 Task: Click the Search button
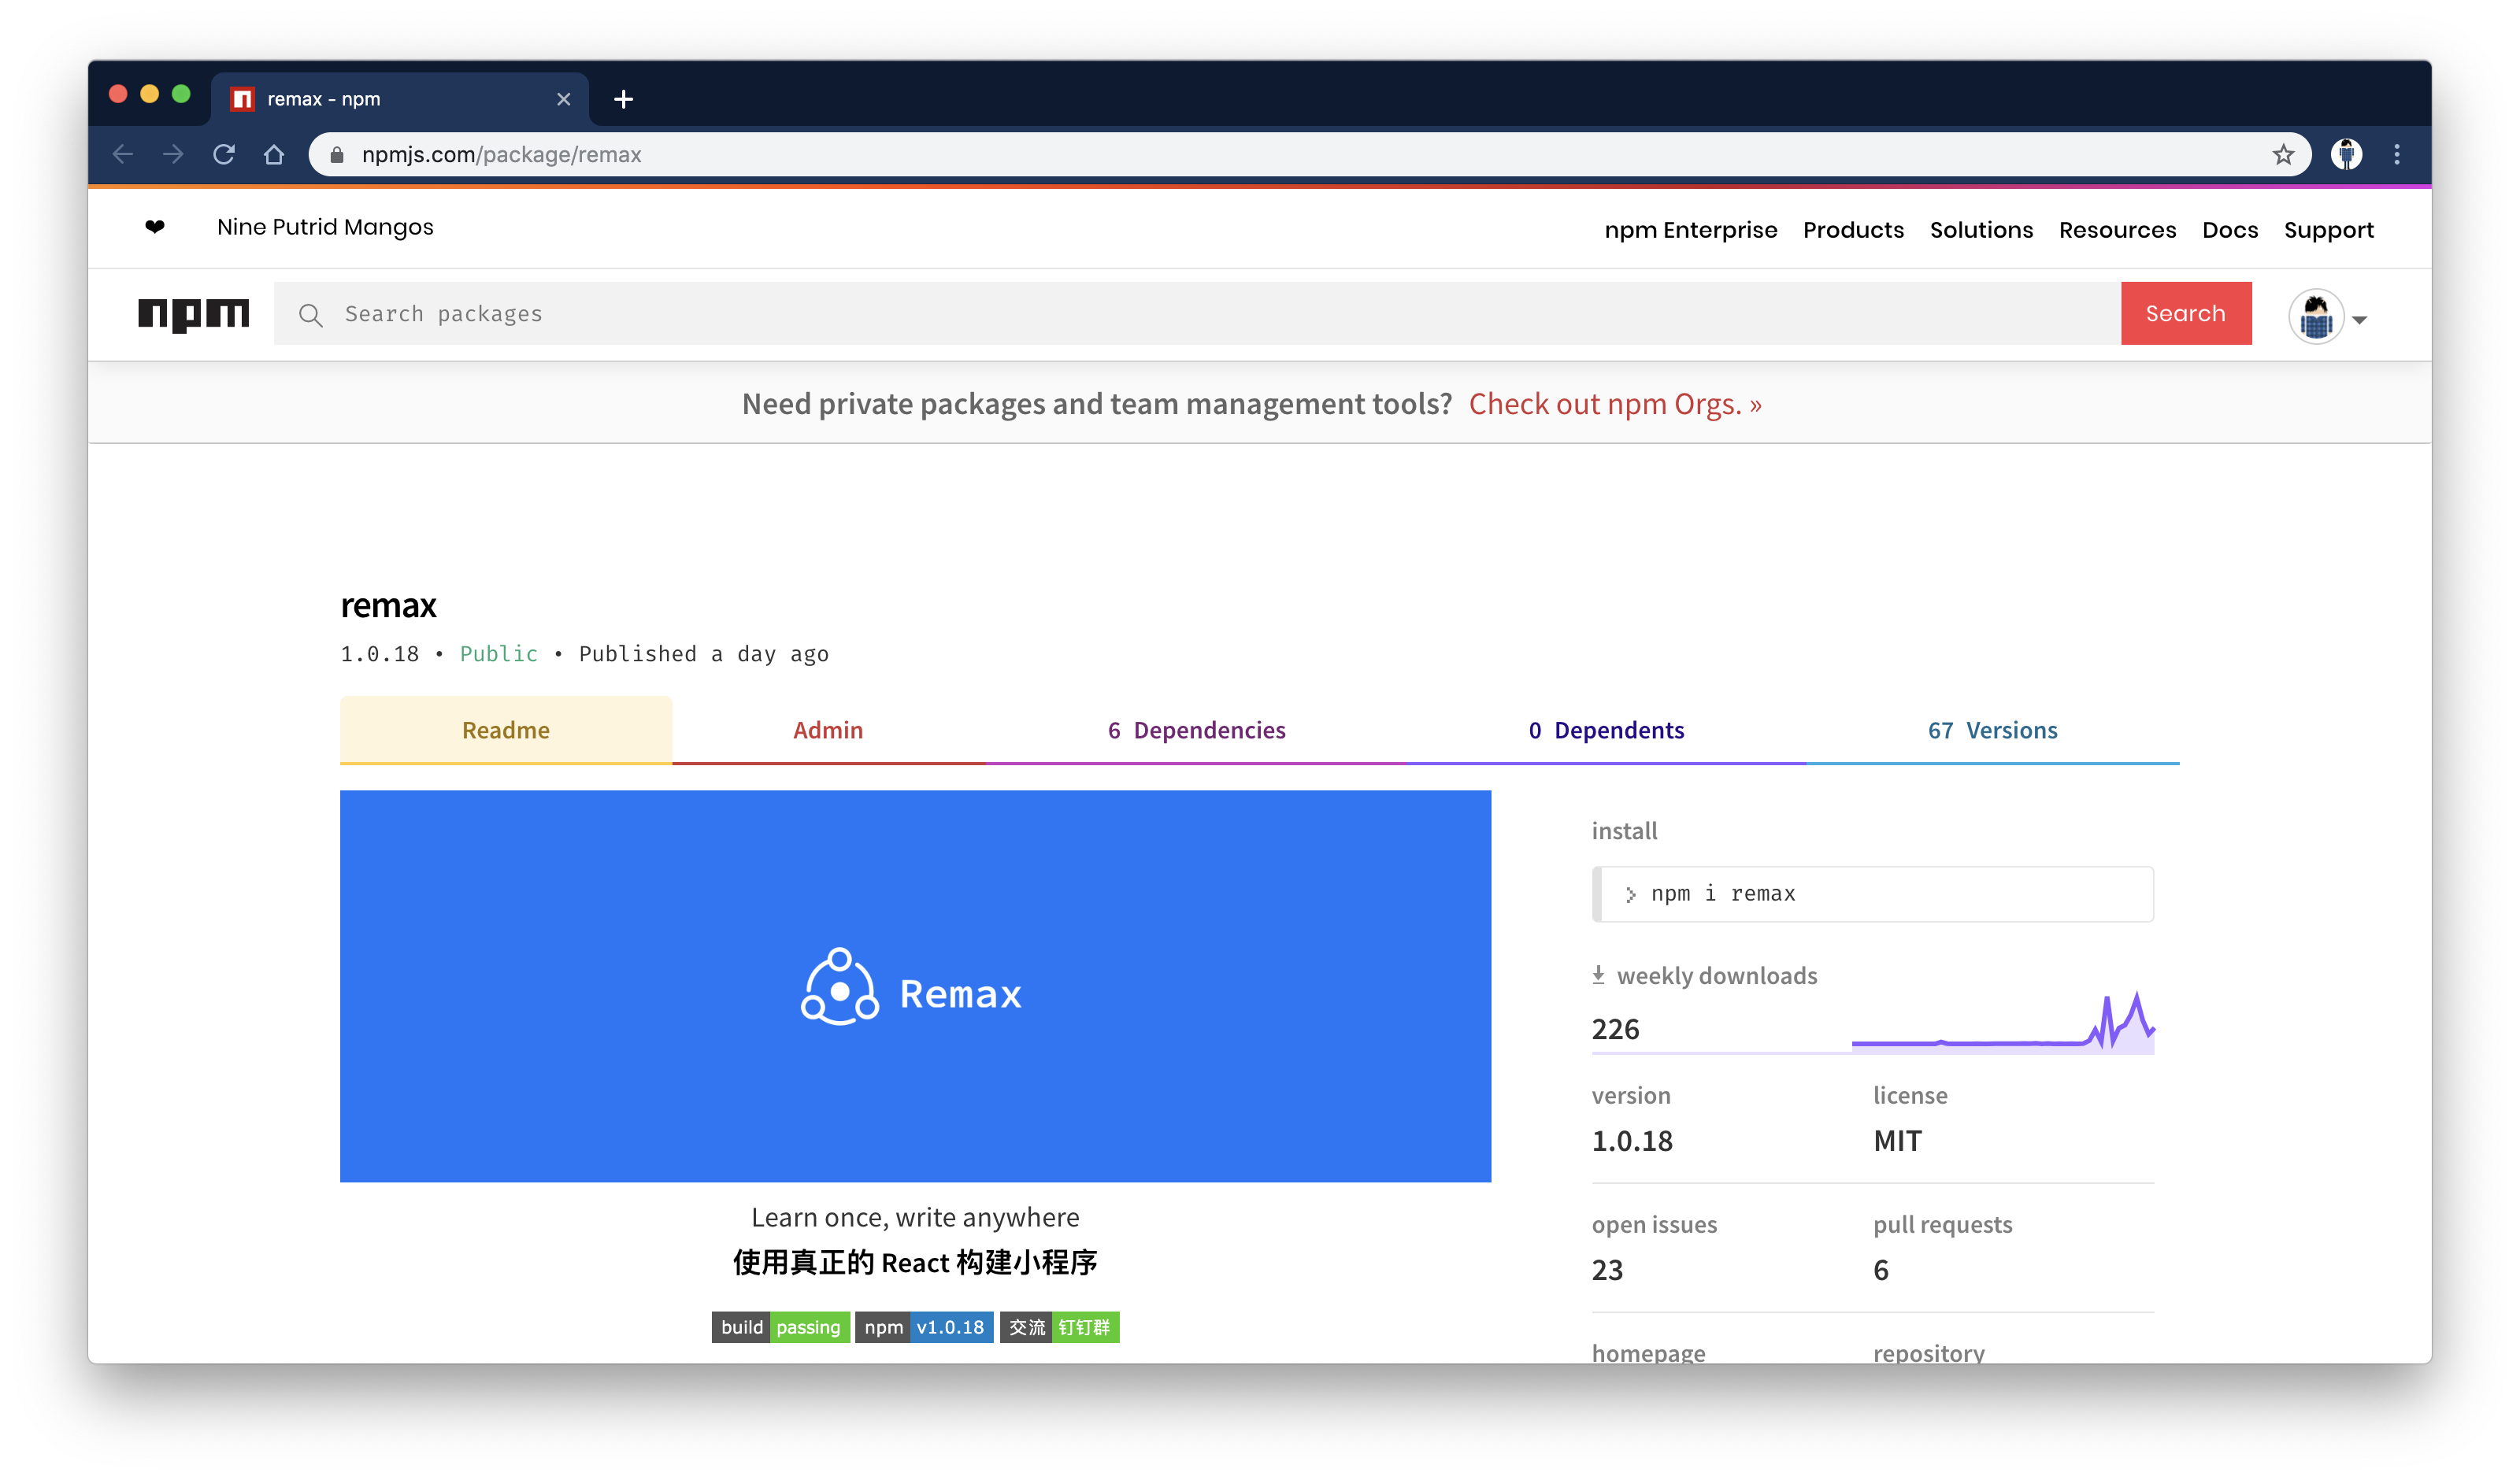click(x=2186, y=313)
